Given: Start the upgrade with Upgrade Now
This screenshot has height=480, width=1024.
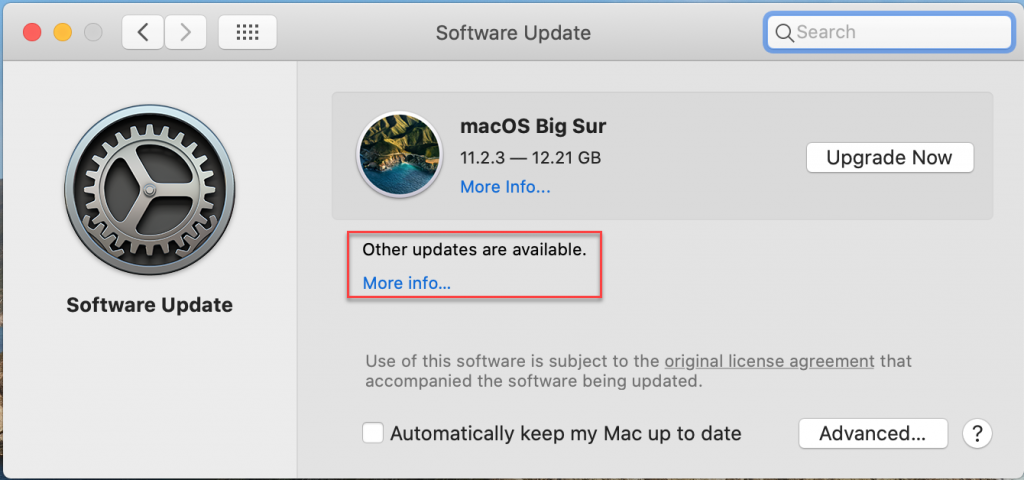Looking at the screenshot, I should (x=889, y=157).
